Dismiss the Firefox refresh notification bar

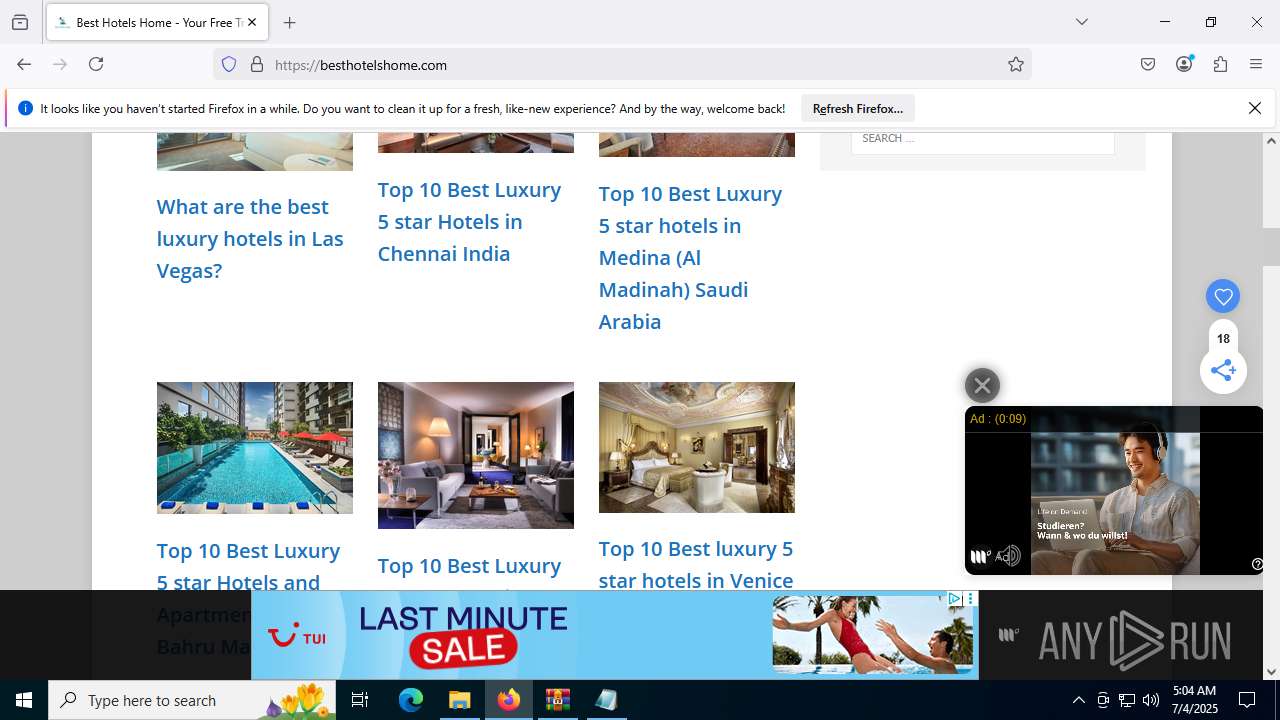1255,108
